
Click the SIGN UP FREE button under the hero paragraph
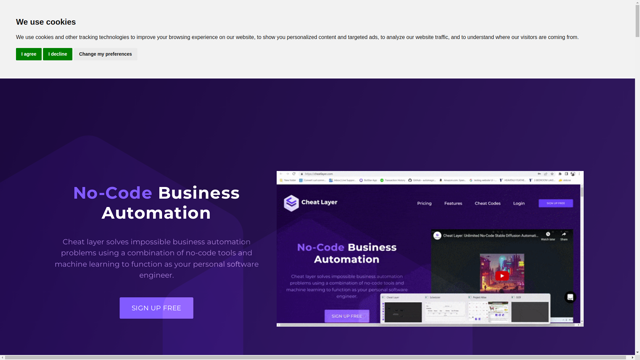pyautogui.click(x=156, y=308)
